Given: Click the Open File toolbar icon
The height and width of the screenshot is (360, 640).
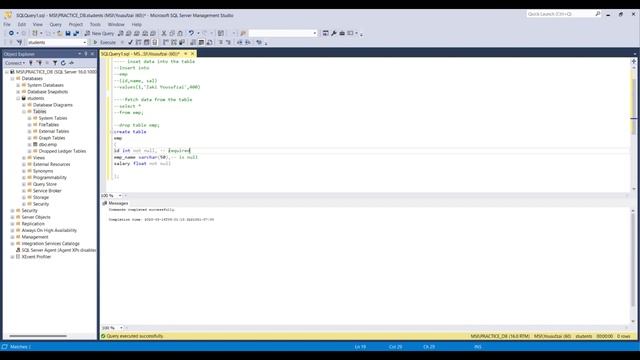Looking at the screenshot, I should pyautogui.click(x=60, y=33).
